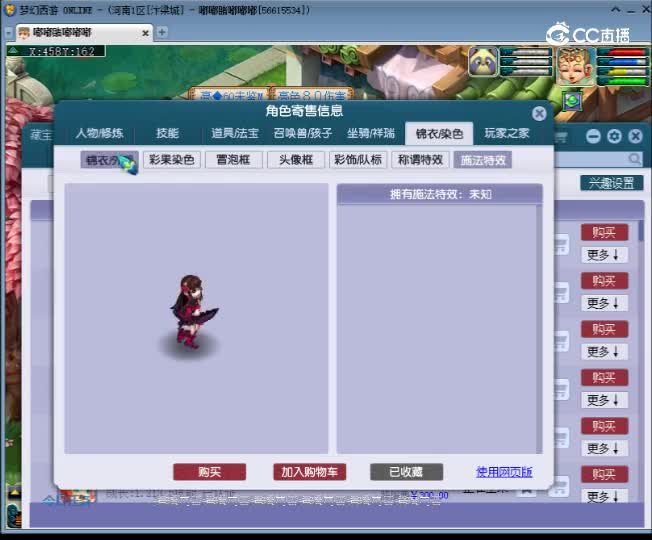This screenshot has width=652, height=540.
Task: Minimize the background trading panel
Action: click(x=593, y=136)
